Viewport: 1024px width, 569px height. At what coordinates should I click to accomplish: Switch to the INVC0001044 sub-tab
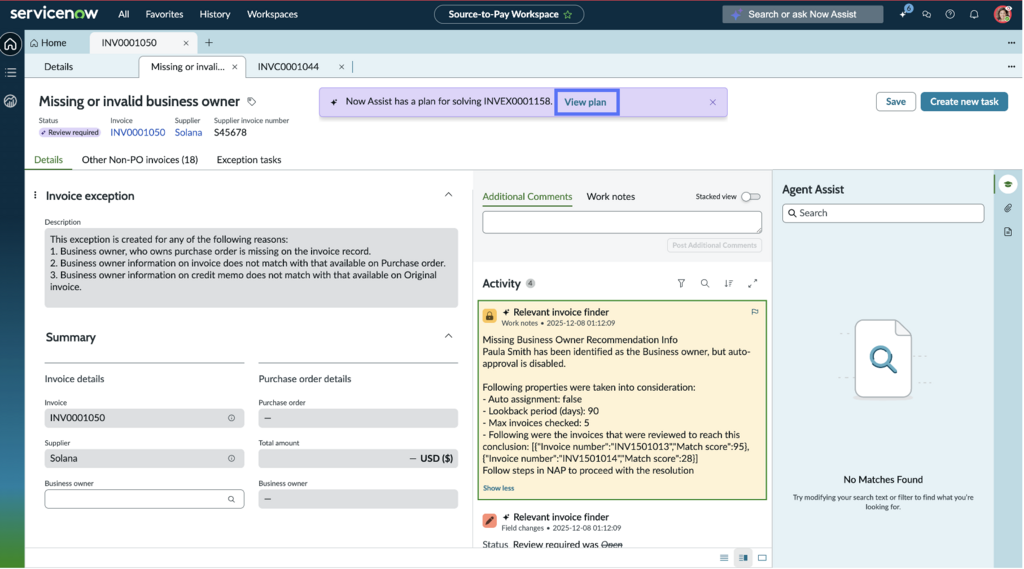[288, 67]
